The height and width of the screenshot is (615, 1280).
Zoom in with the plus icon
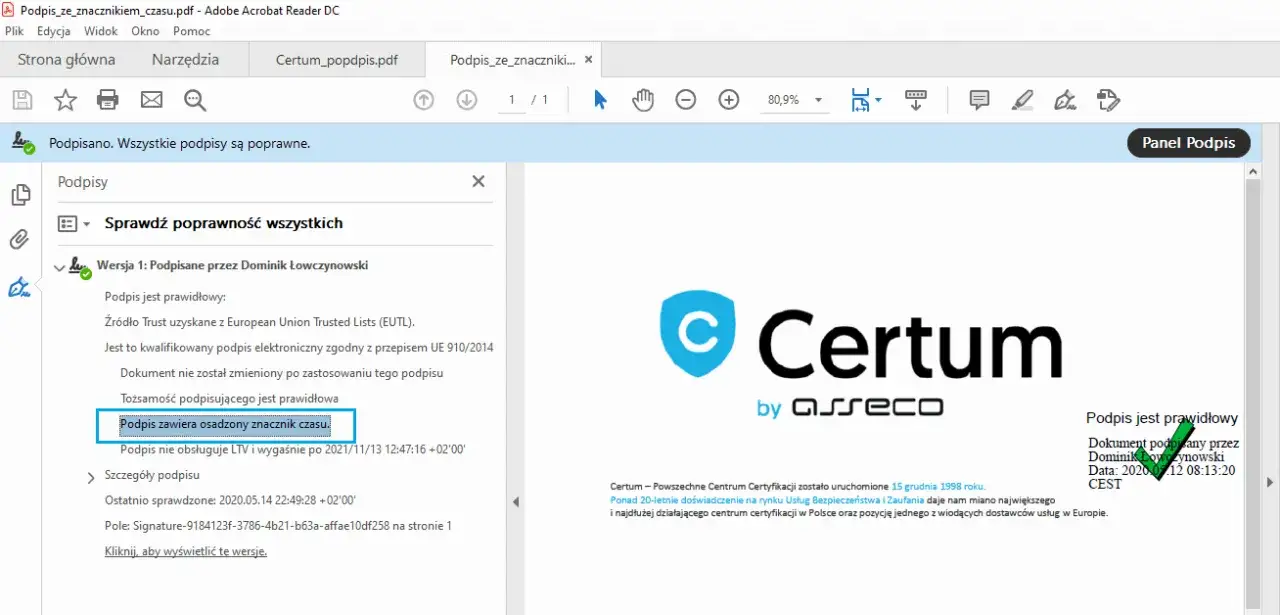[x=729, y=100]
